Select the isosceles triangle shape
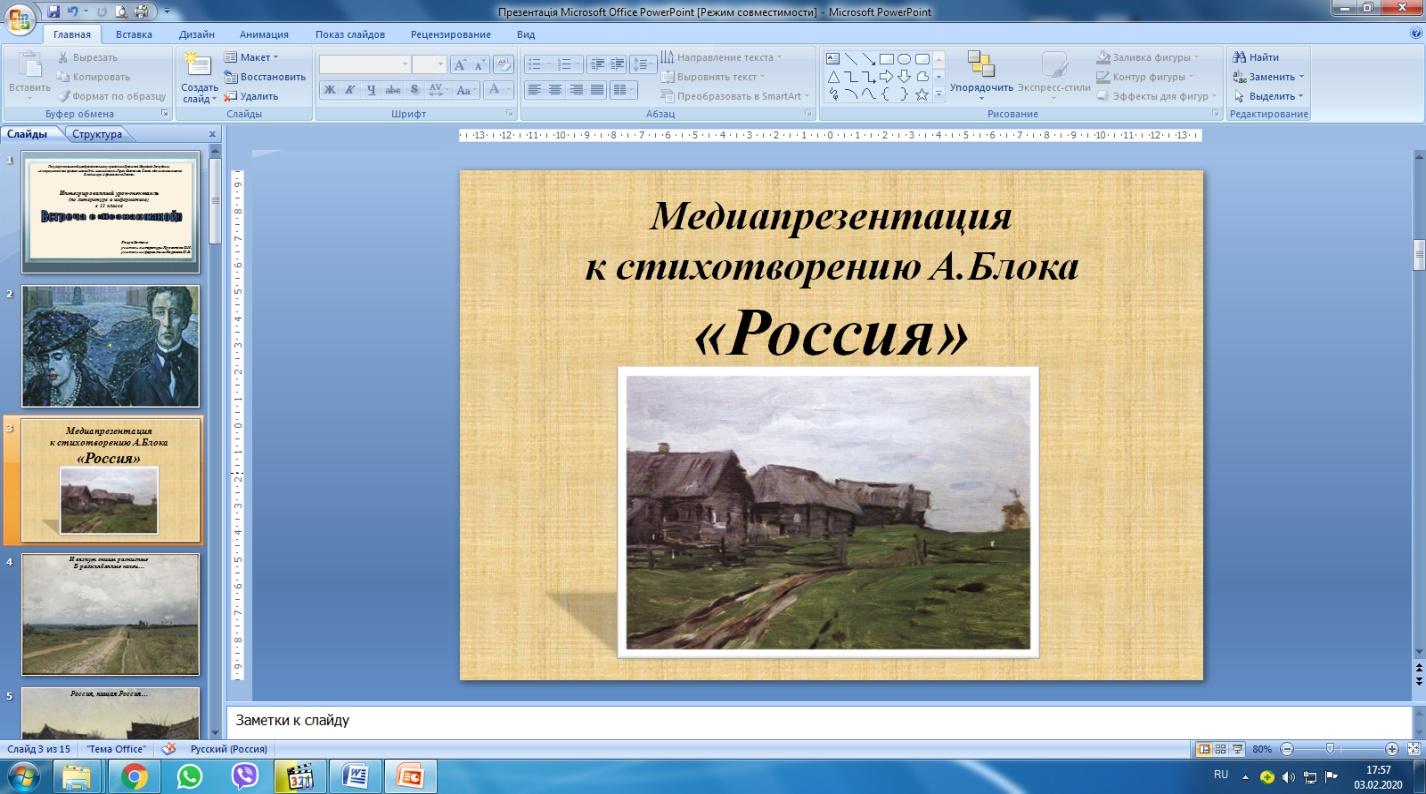This screenshot has height=794, width=1426. pos(832,76)
